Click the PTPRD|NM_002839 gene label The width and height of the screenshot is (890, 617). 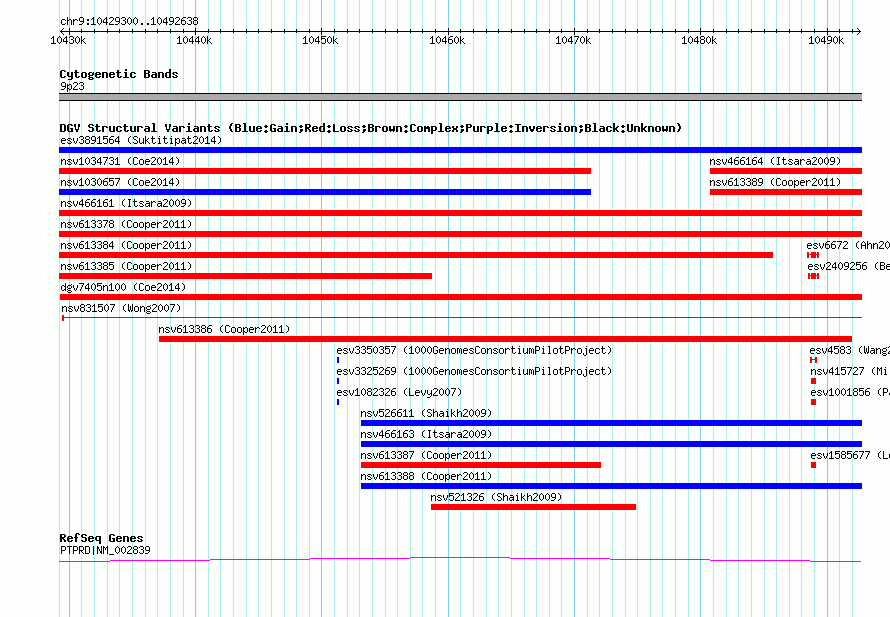[105, 550]
